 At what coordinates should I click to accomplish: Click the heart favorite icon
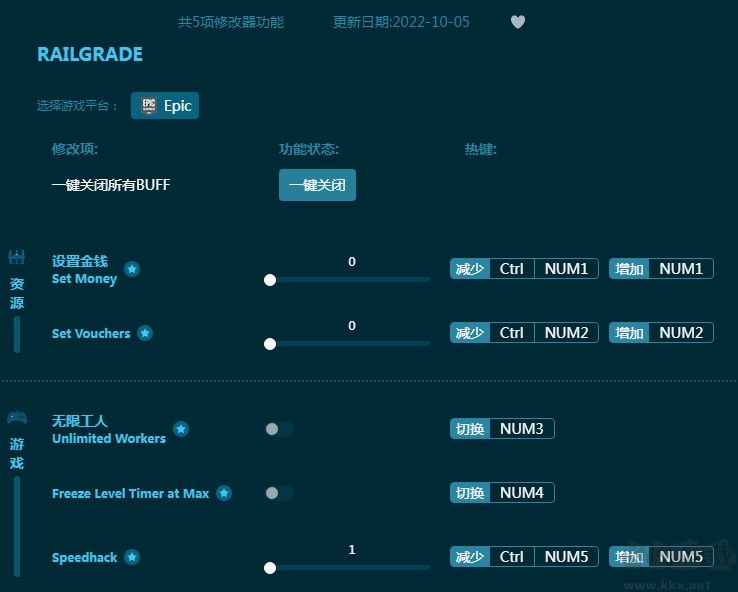point(518,22)
